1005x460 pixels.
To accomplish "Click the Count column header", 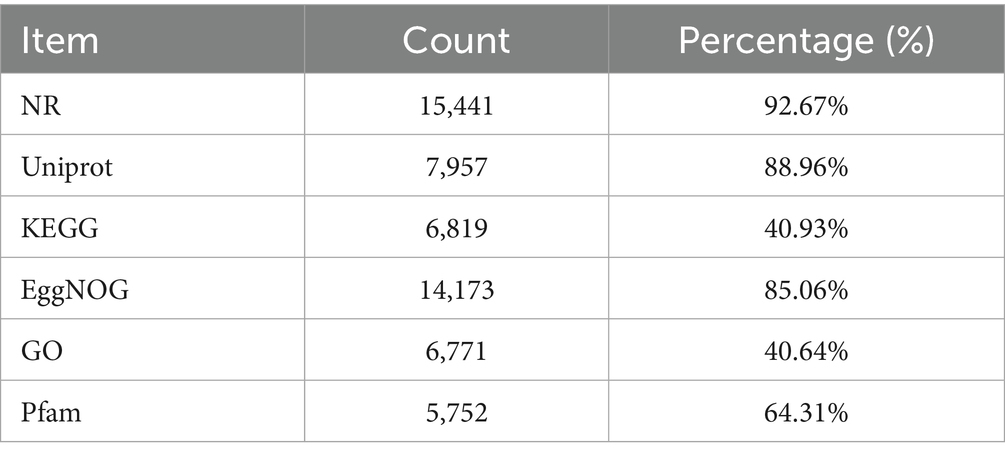I will pos(456,41).
